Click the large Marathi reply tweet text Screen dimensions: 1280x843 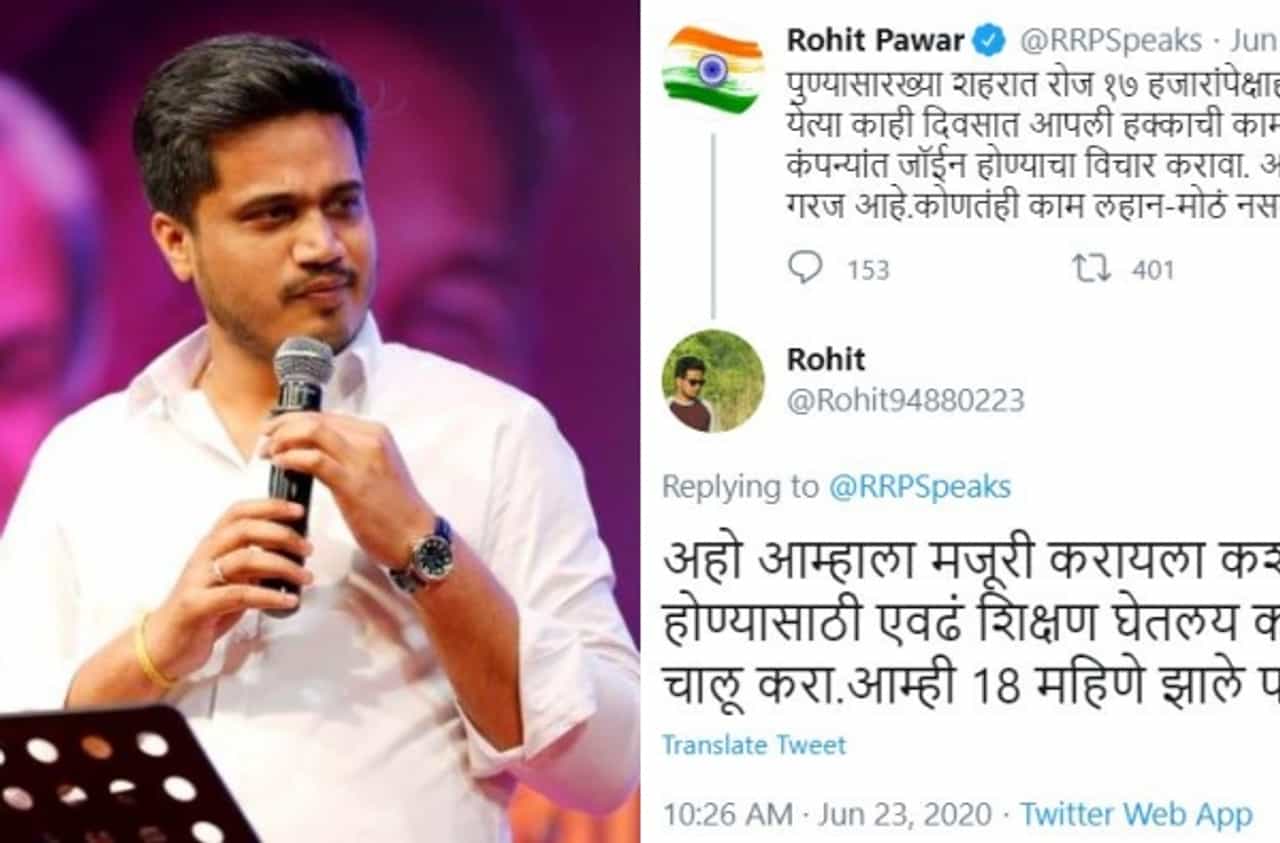click(x=971, y=623)
